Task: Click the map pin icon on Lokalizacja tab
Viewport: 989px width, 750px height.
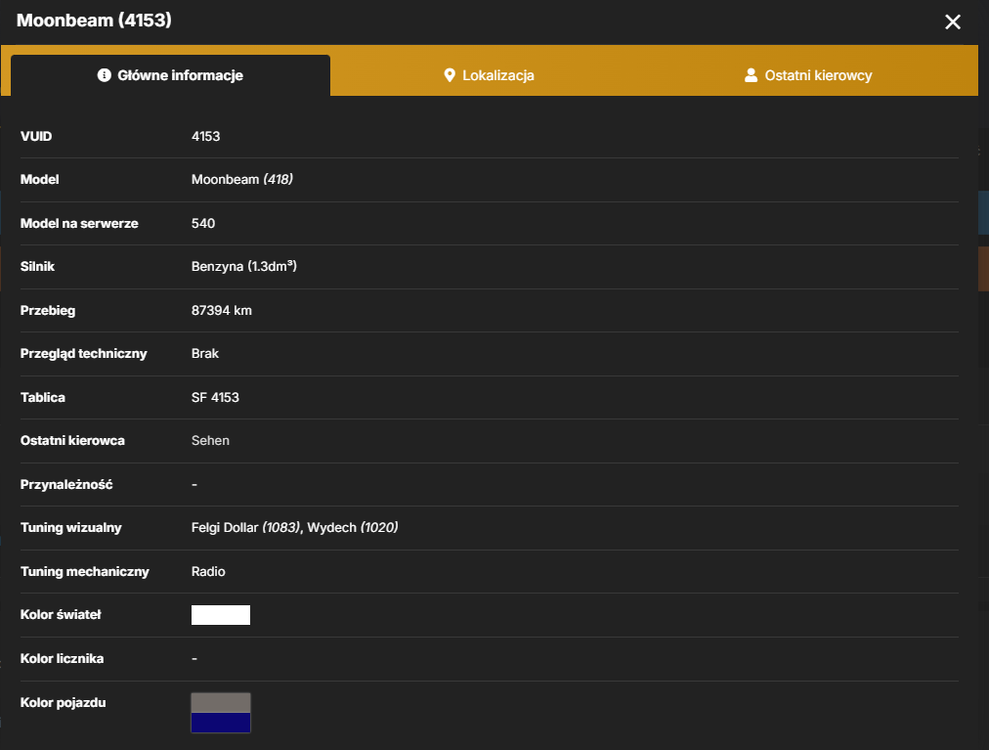Action: (x=449, y=75)
